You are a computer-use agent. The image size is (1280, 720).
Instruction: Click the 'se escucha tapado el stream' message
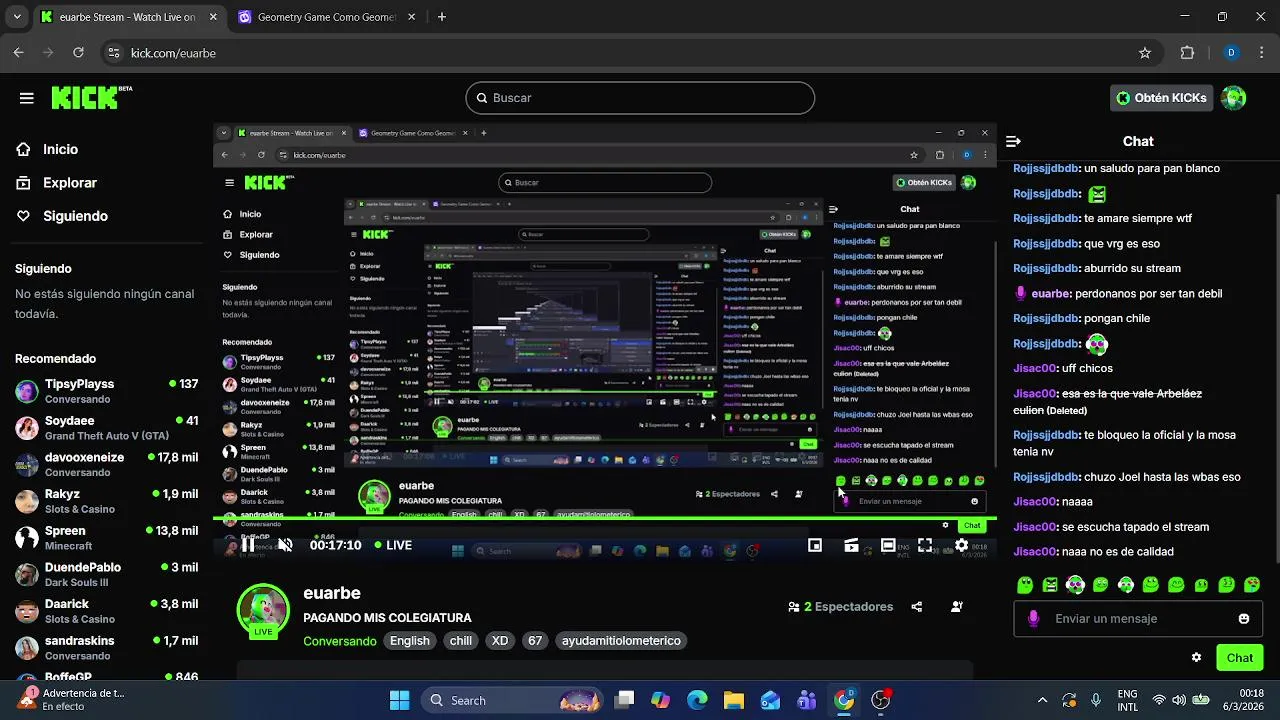pos(1135,527)
